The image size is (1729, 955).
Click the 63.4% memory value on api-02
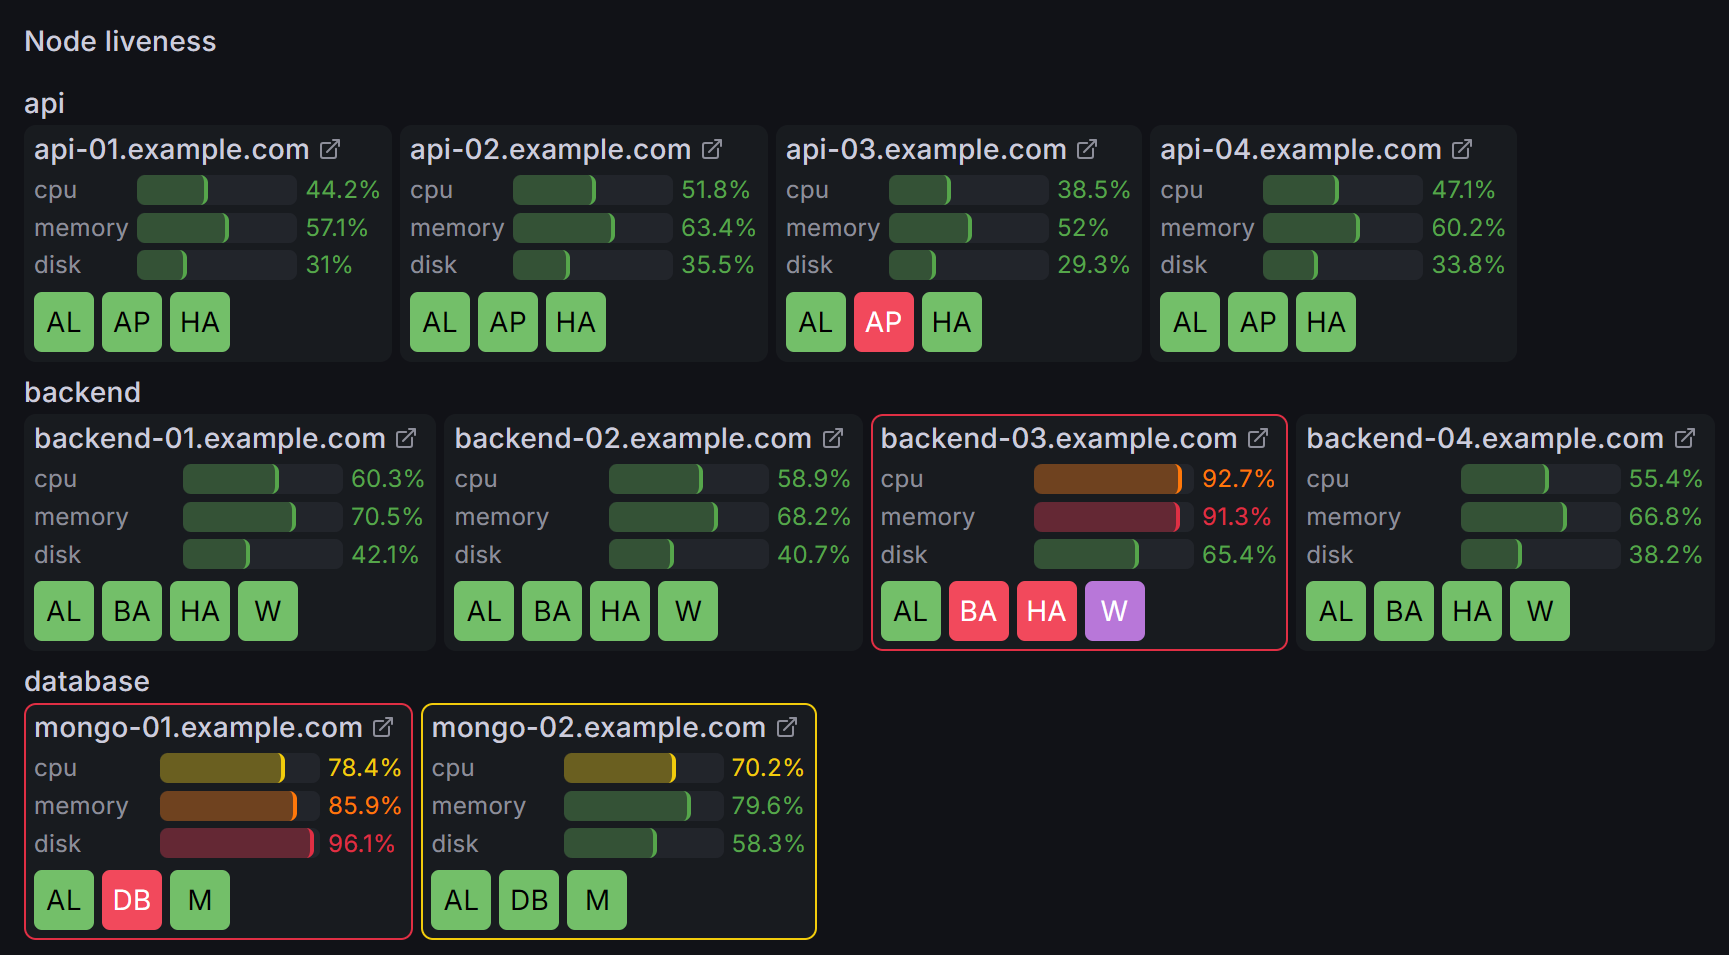point(718,228)
